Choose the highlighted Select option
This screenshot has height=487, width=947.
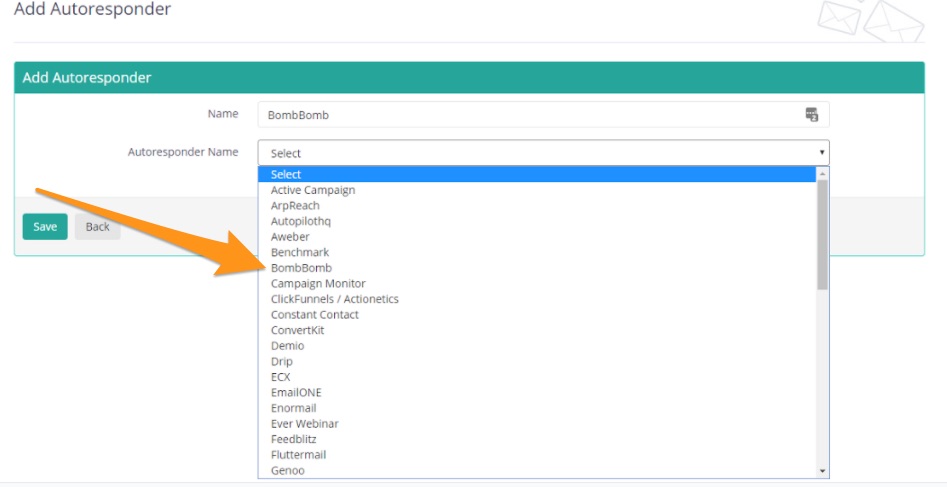click(x=537, y=174)
